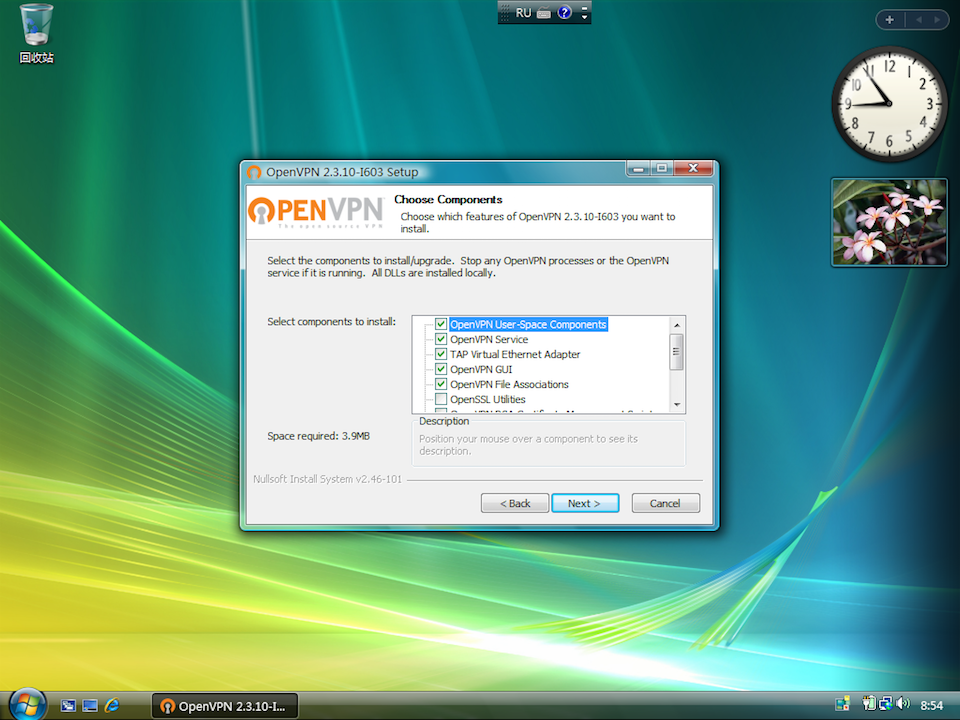Click the Description box text
This screenshot has height=720, width=960.
[x=528, y=445]
